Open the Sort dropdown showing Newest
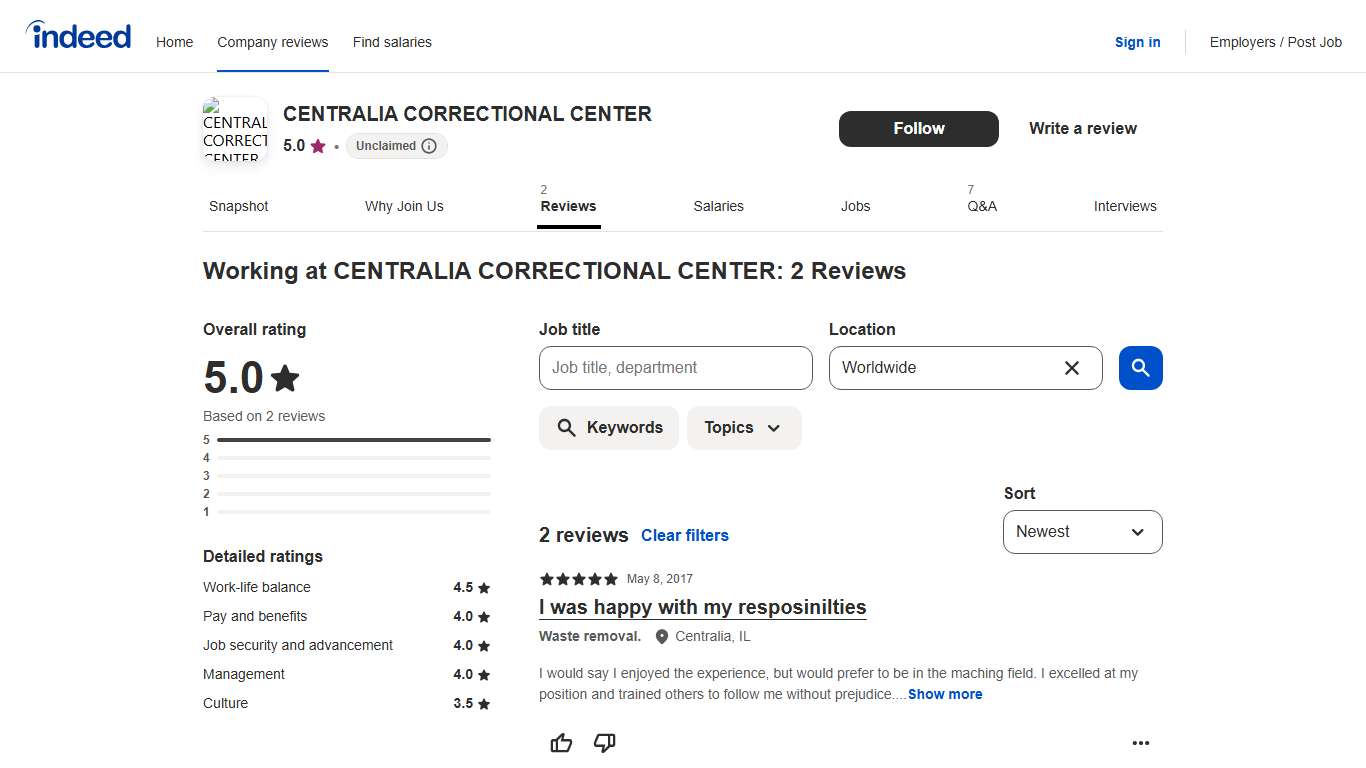1366x768 pixels. pyautogui.click(x=1082, y=531)
